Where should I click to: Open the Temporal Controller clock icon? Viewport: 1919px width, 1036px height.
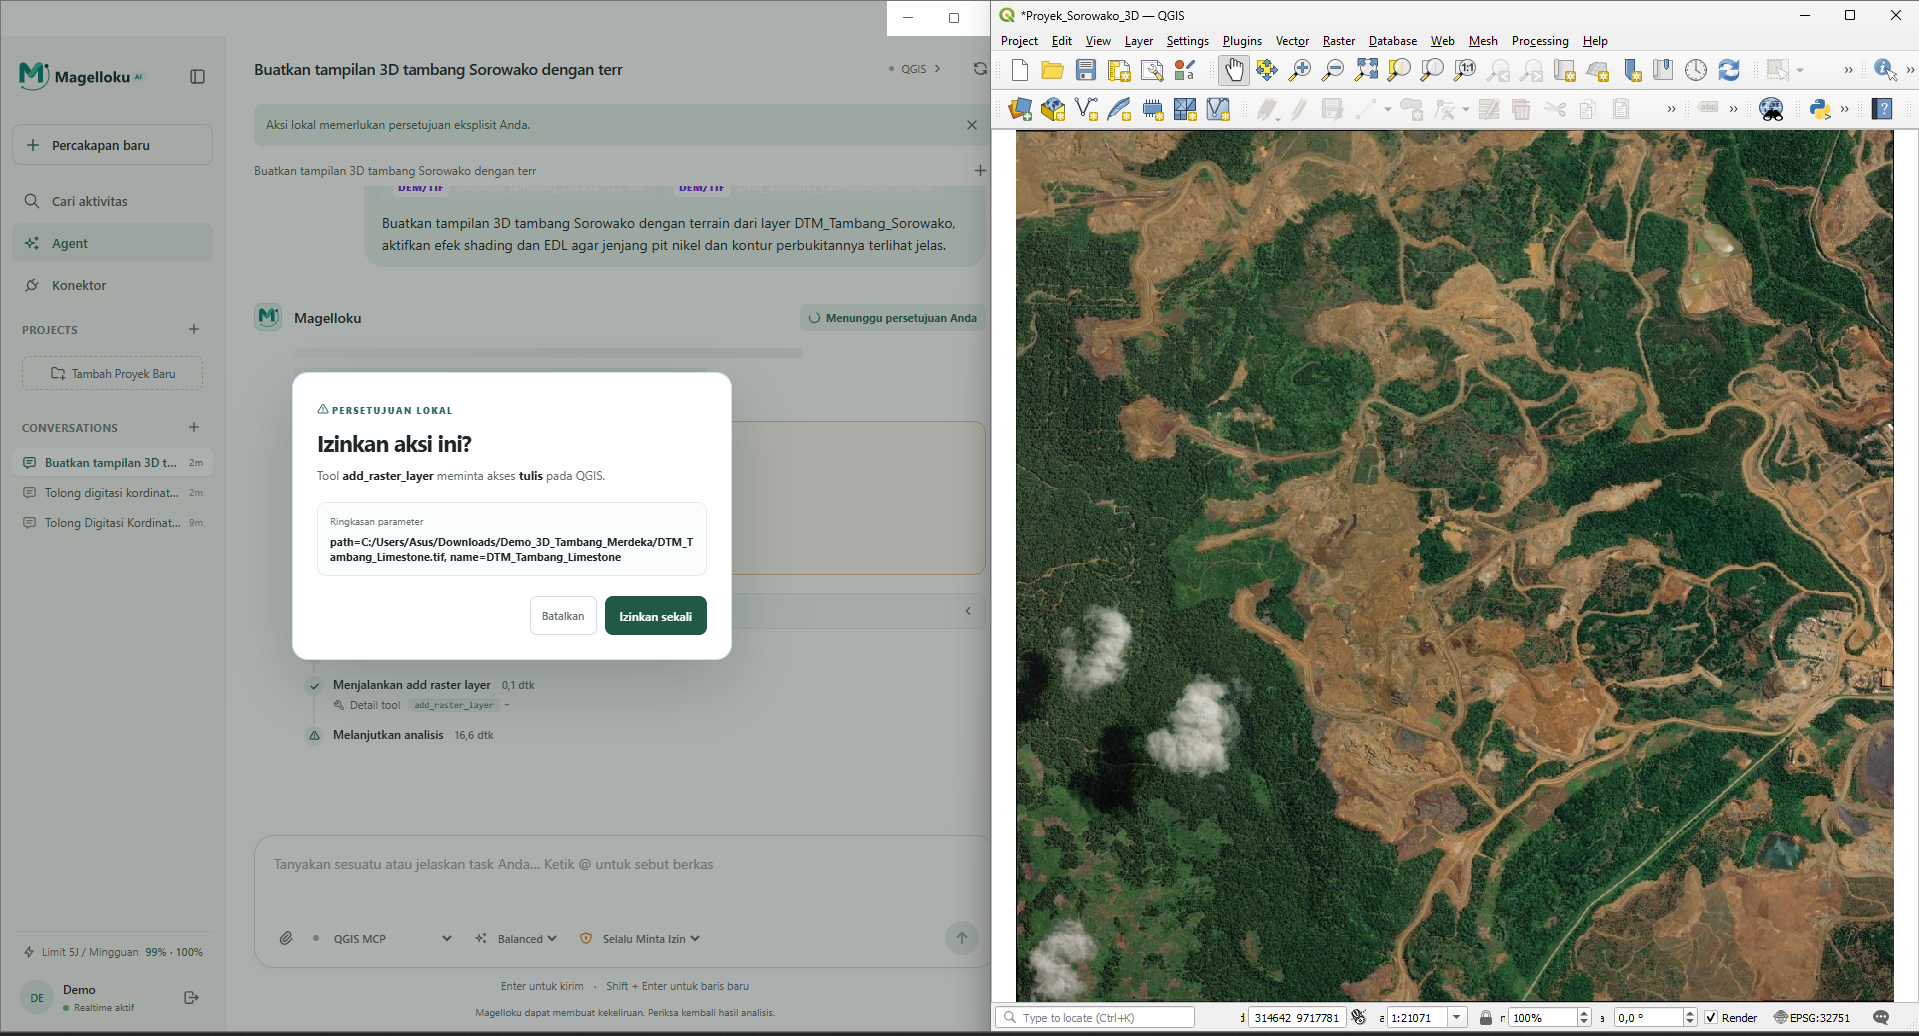[1696, 70]
